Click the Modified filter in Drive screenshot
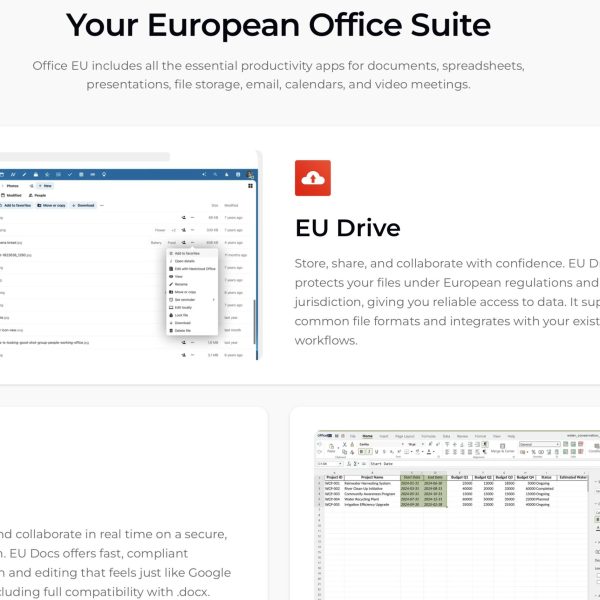600x600 pixels. [12, 196]
